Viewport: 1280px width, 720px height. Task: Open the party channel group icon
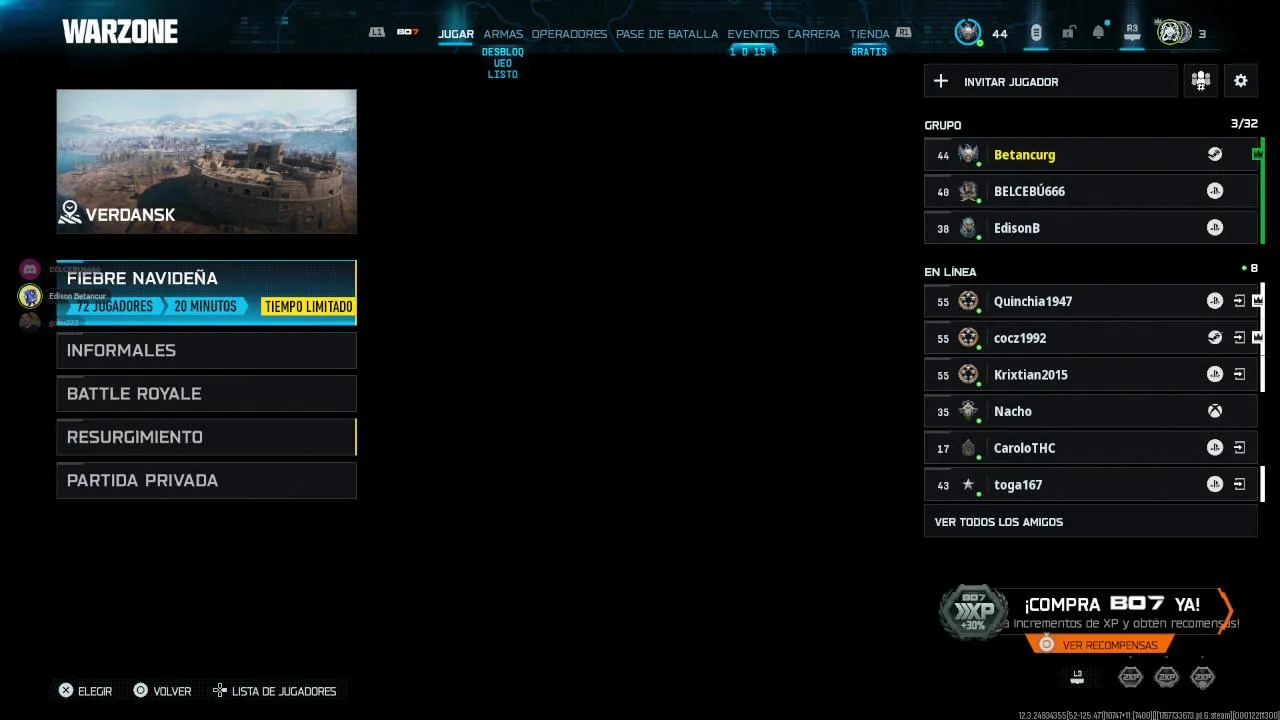point(1201,81)
